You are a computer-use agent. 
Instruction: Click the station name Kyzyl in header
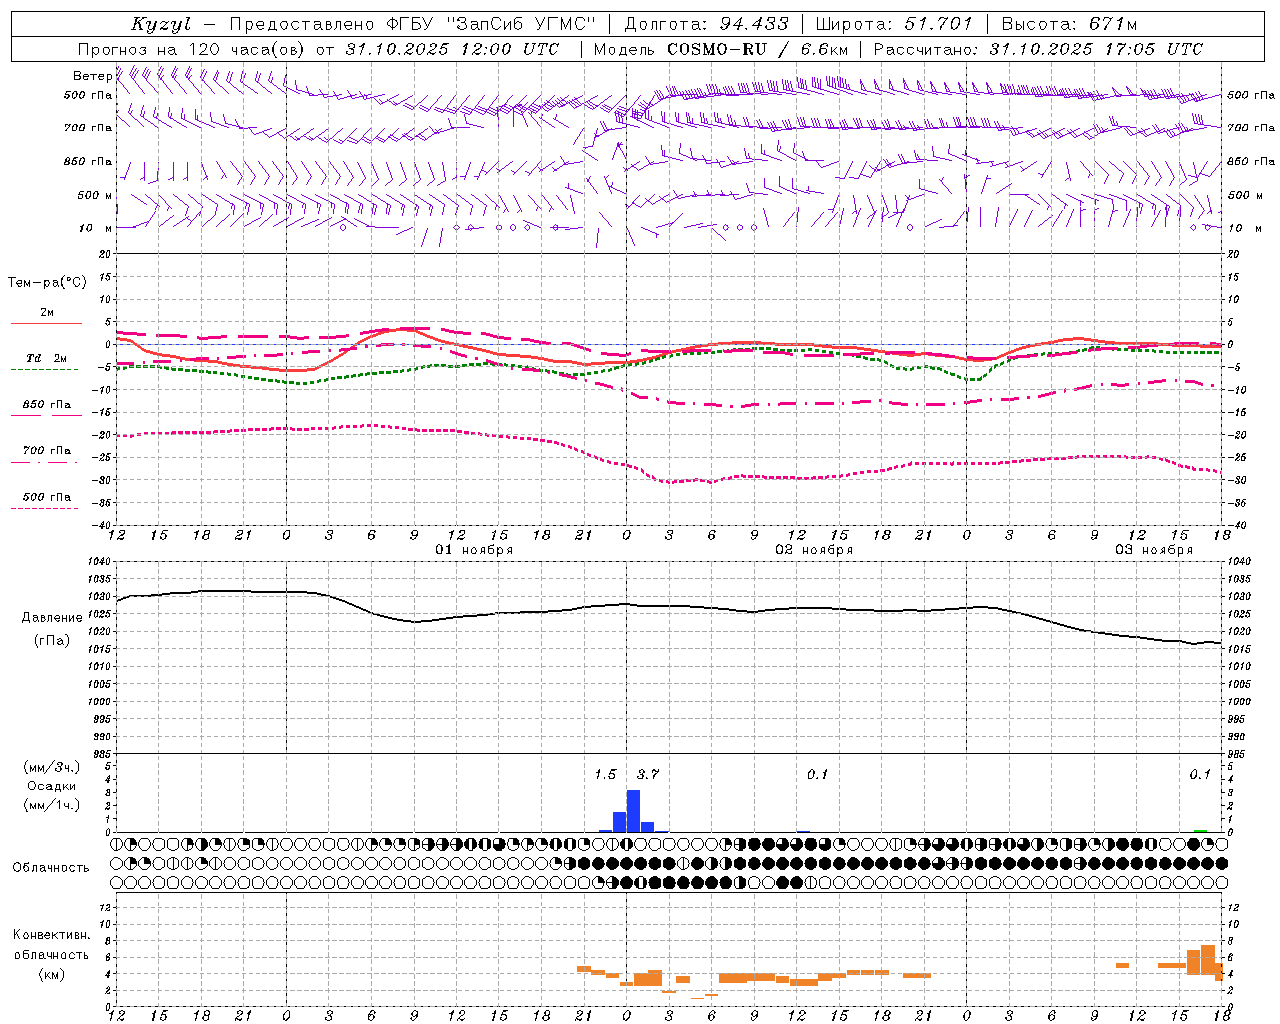pyautogui.click(x=161, y=25)
